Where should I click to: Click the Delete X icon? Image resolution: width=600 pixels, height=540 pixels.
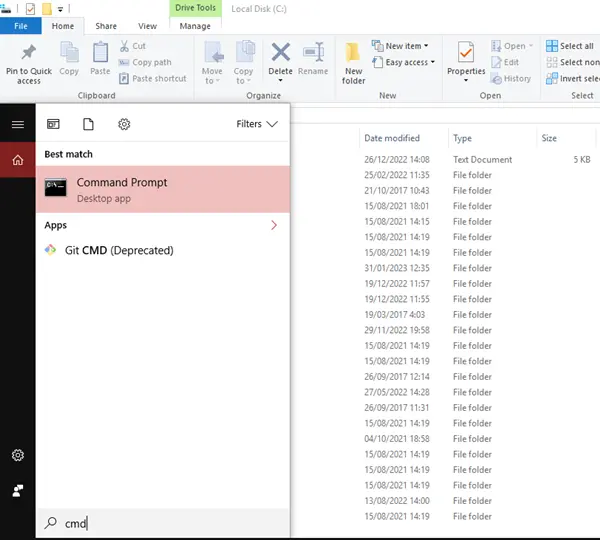pyautogui.click(x=281, y=52)
